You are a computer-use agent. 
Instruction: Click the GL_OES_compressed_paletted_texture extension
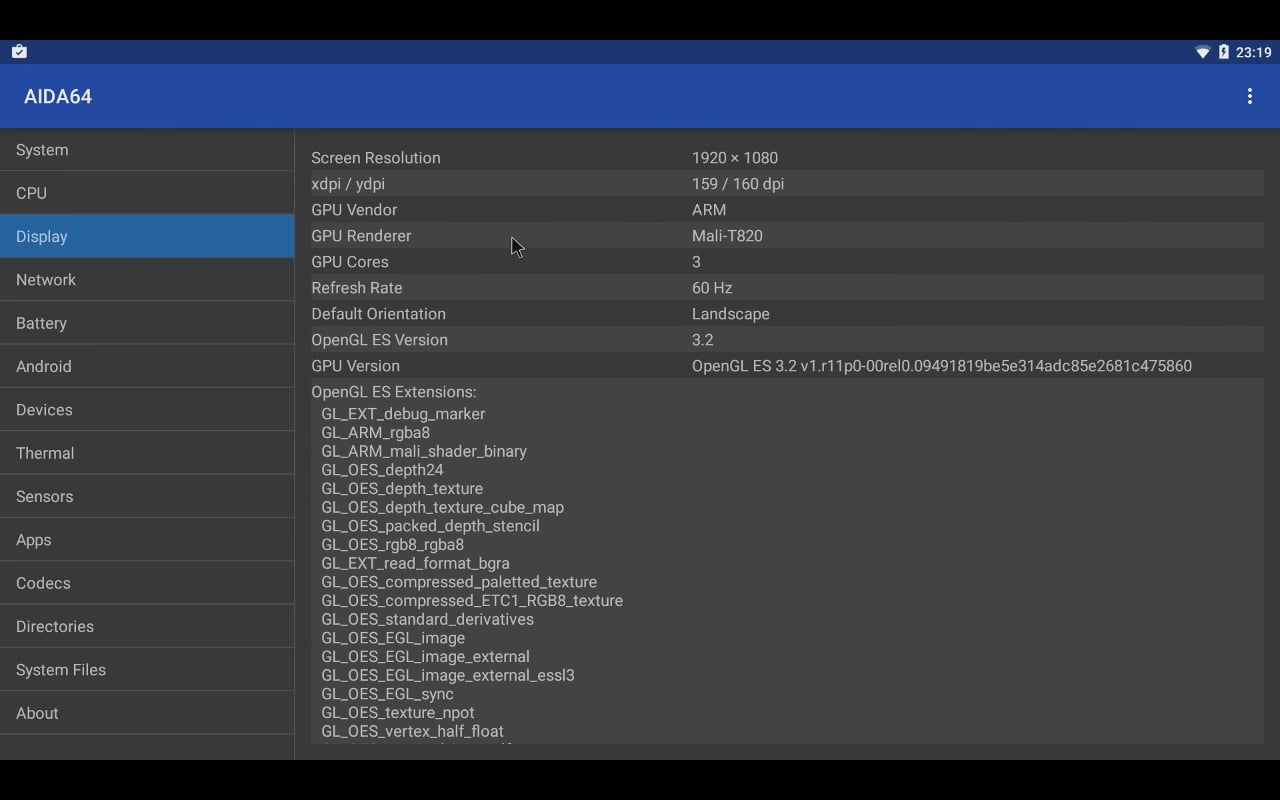tap(459, 582)
